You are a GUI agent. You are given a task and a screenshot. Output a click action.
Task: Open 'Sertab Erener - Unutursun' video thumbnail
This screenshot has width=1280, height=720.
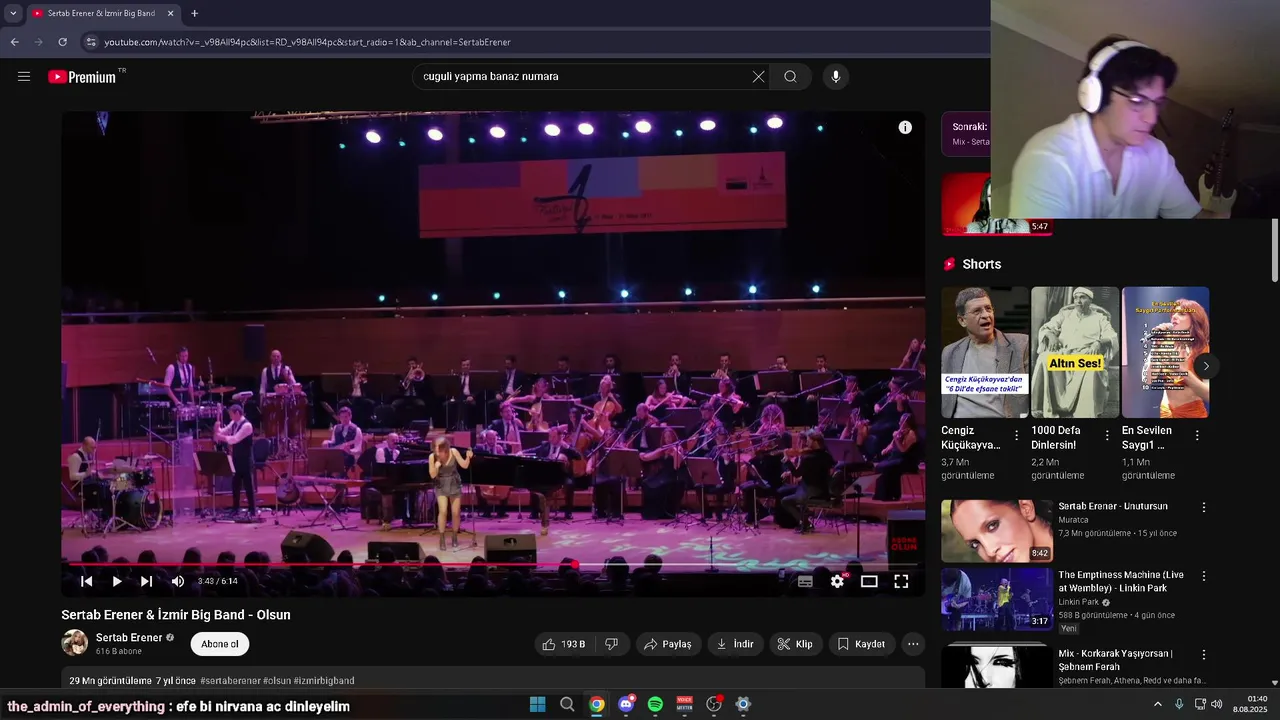997,531
